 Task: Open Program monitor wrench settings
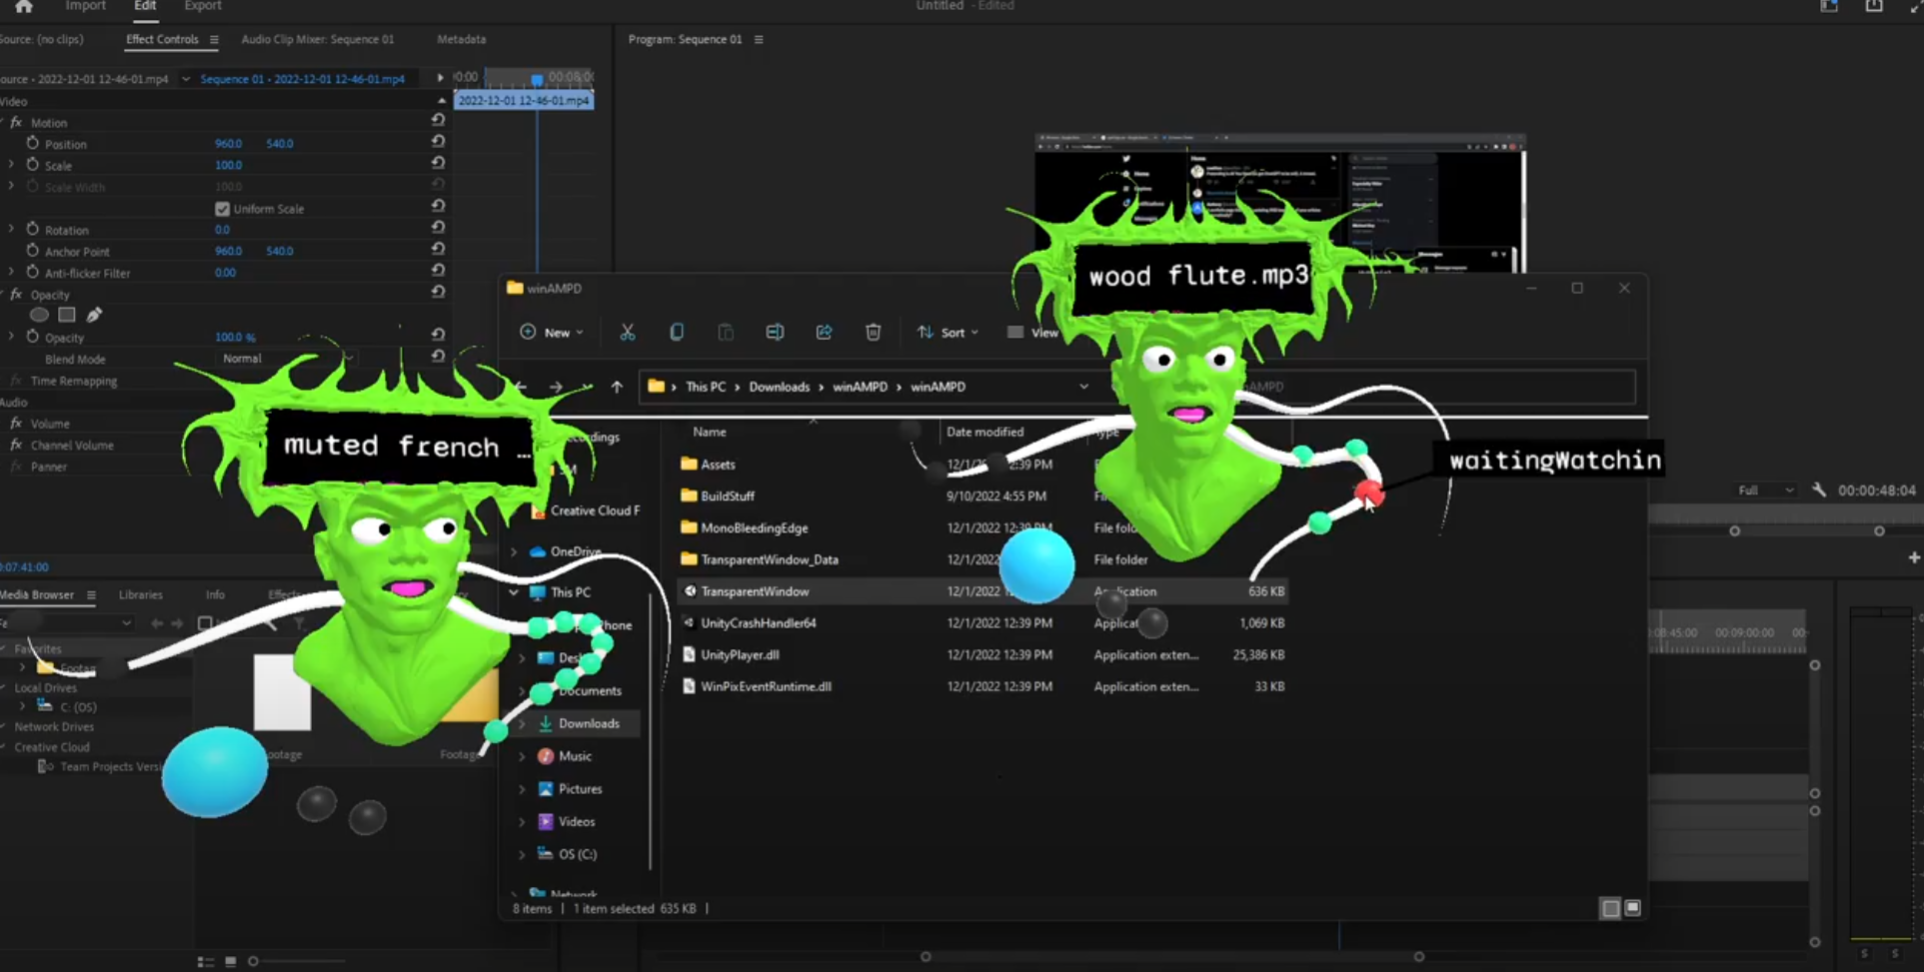tap(1819, 490)
